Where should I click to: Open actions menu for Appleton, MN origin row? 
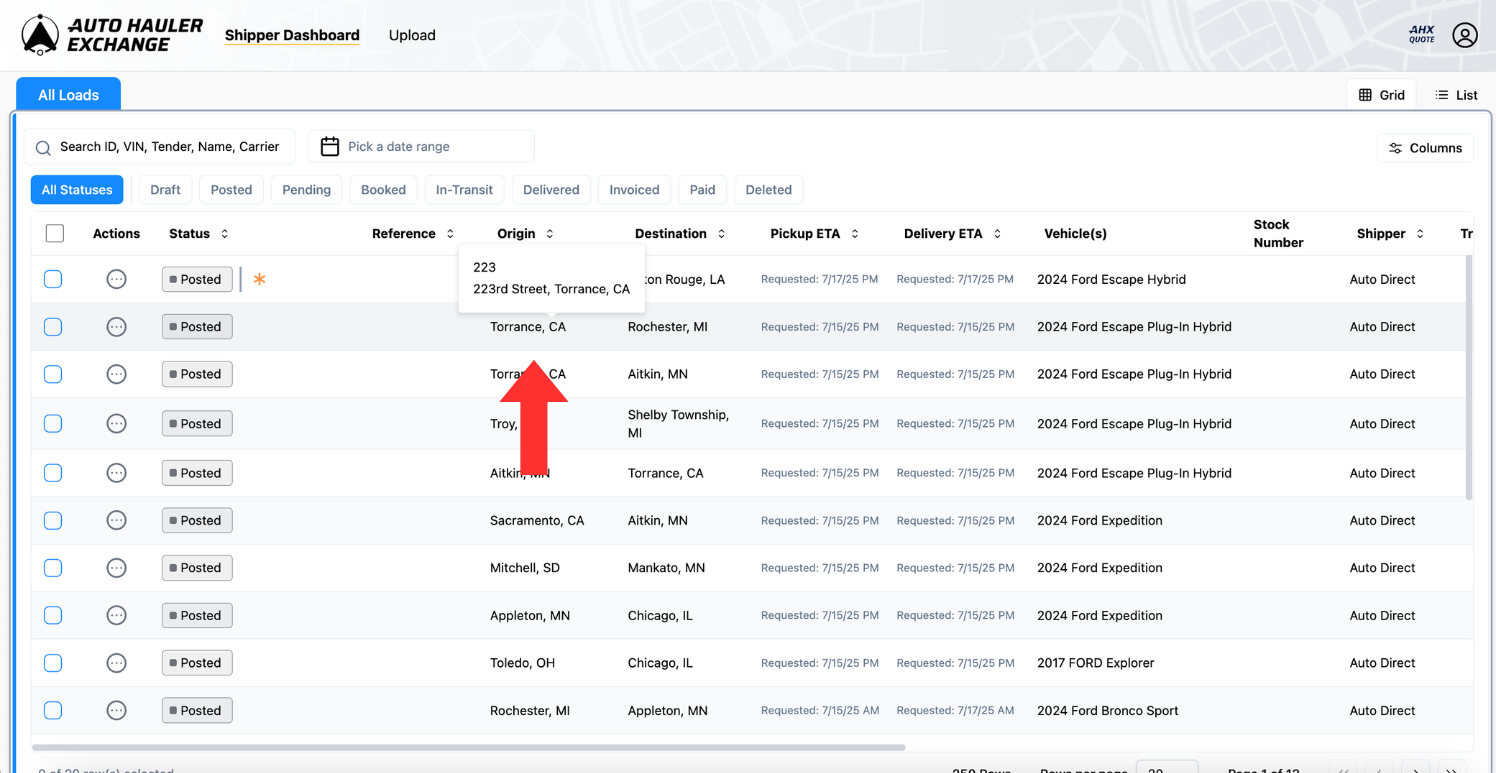(x=117, y=616)
